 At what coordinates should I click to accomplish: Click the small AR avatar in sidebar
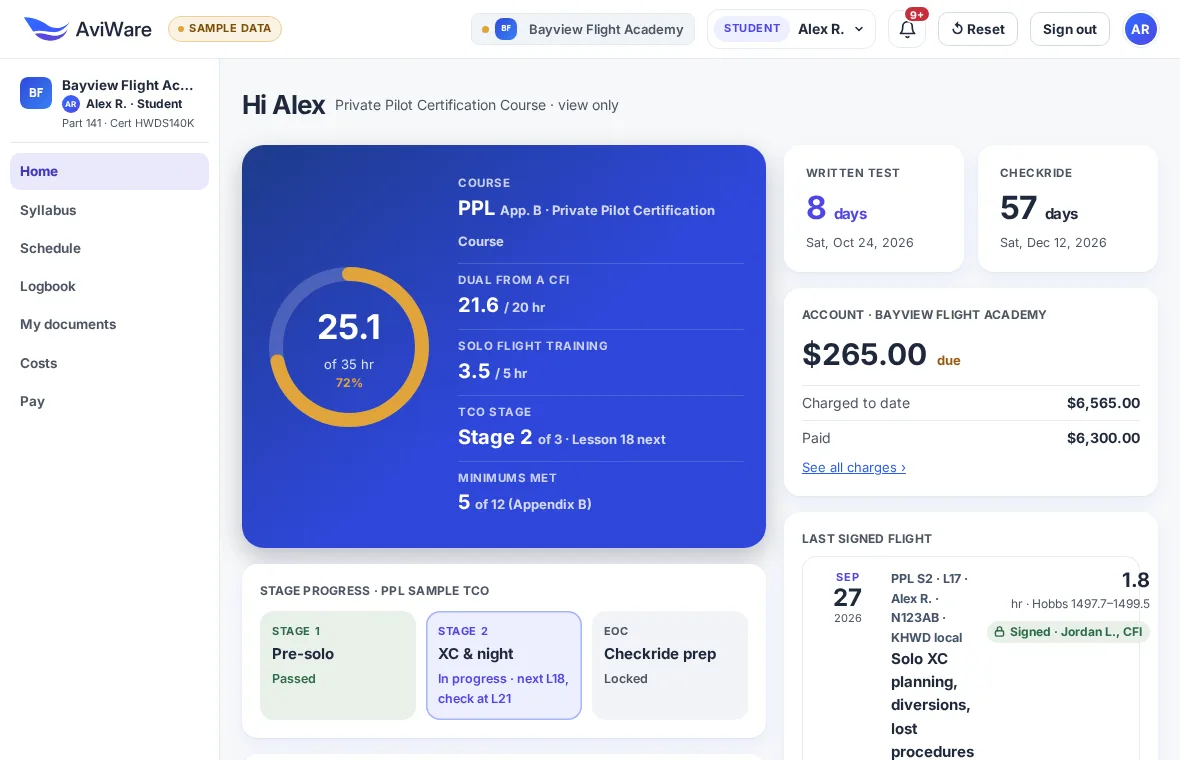[x=71, y=104]
